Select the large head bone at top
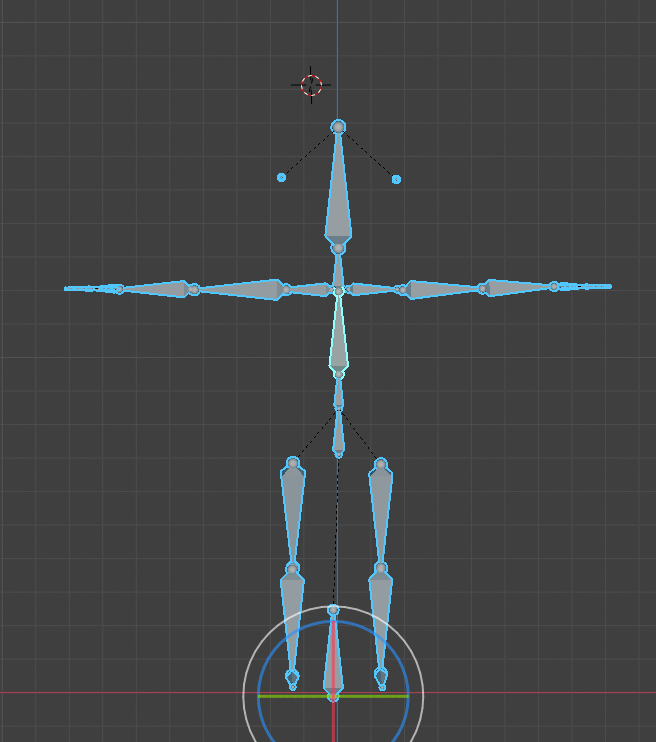The height and width of the screenshot is (742, 656). click(338, 189)
